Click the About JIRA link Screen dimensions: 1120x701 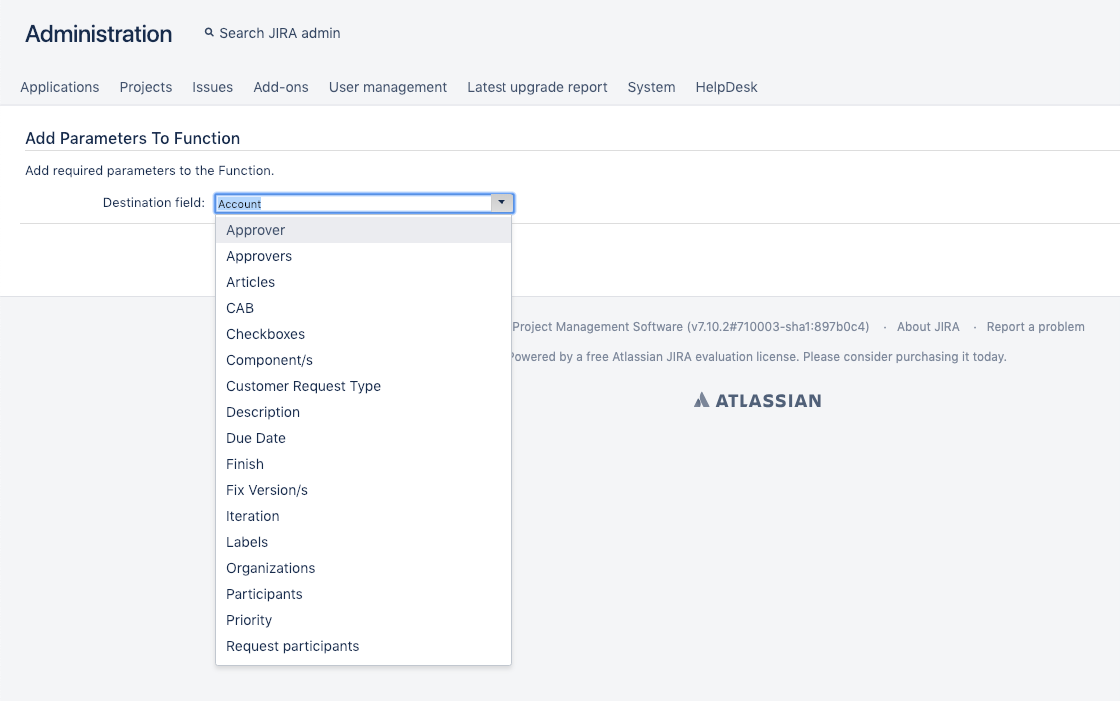pos(928,327)
